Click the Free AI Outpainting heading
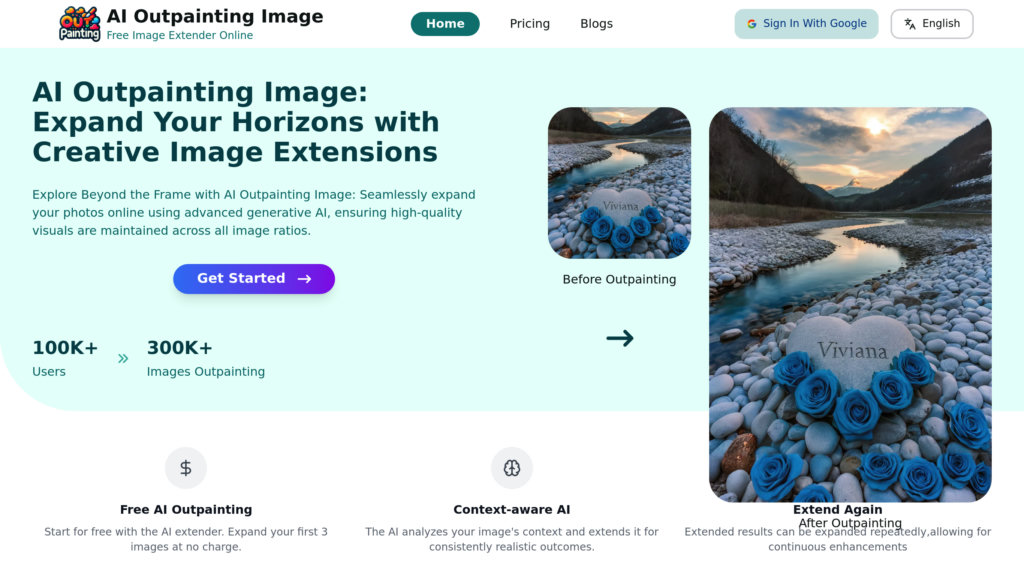 (x=186, y=510)
